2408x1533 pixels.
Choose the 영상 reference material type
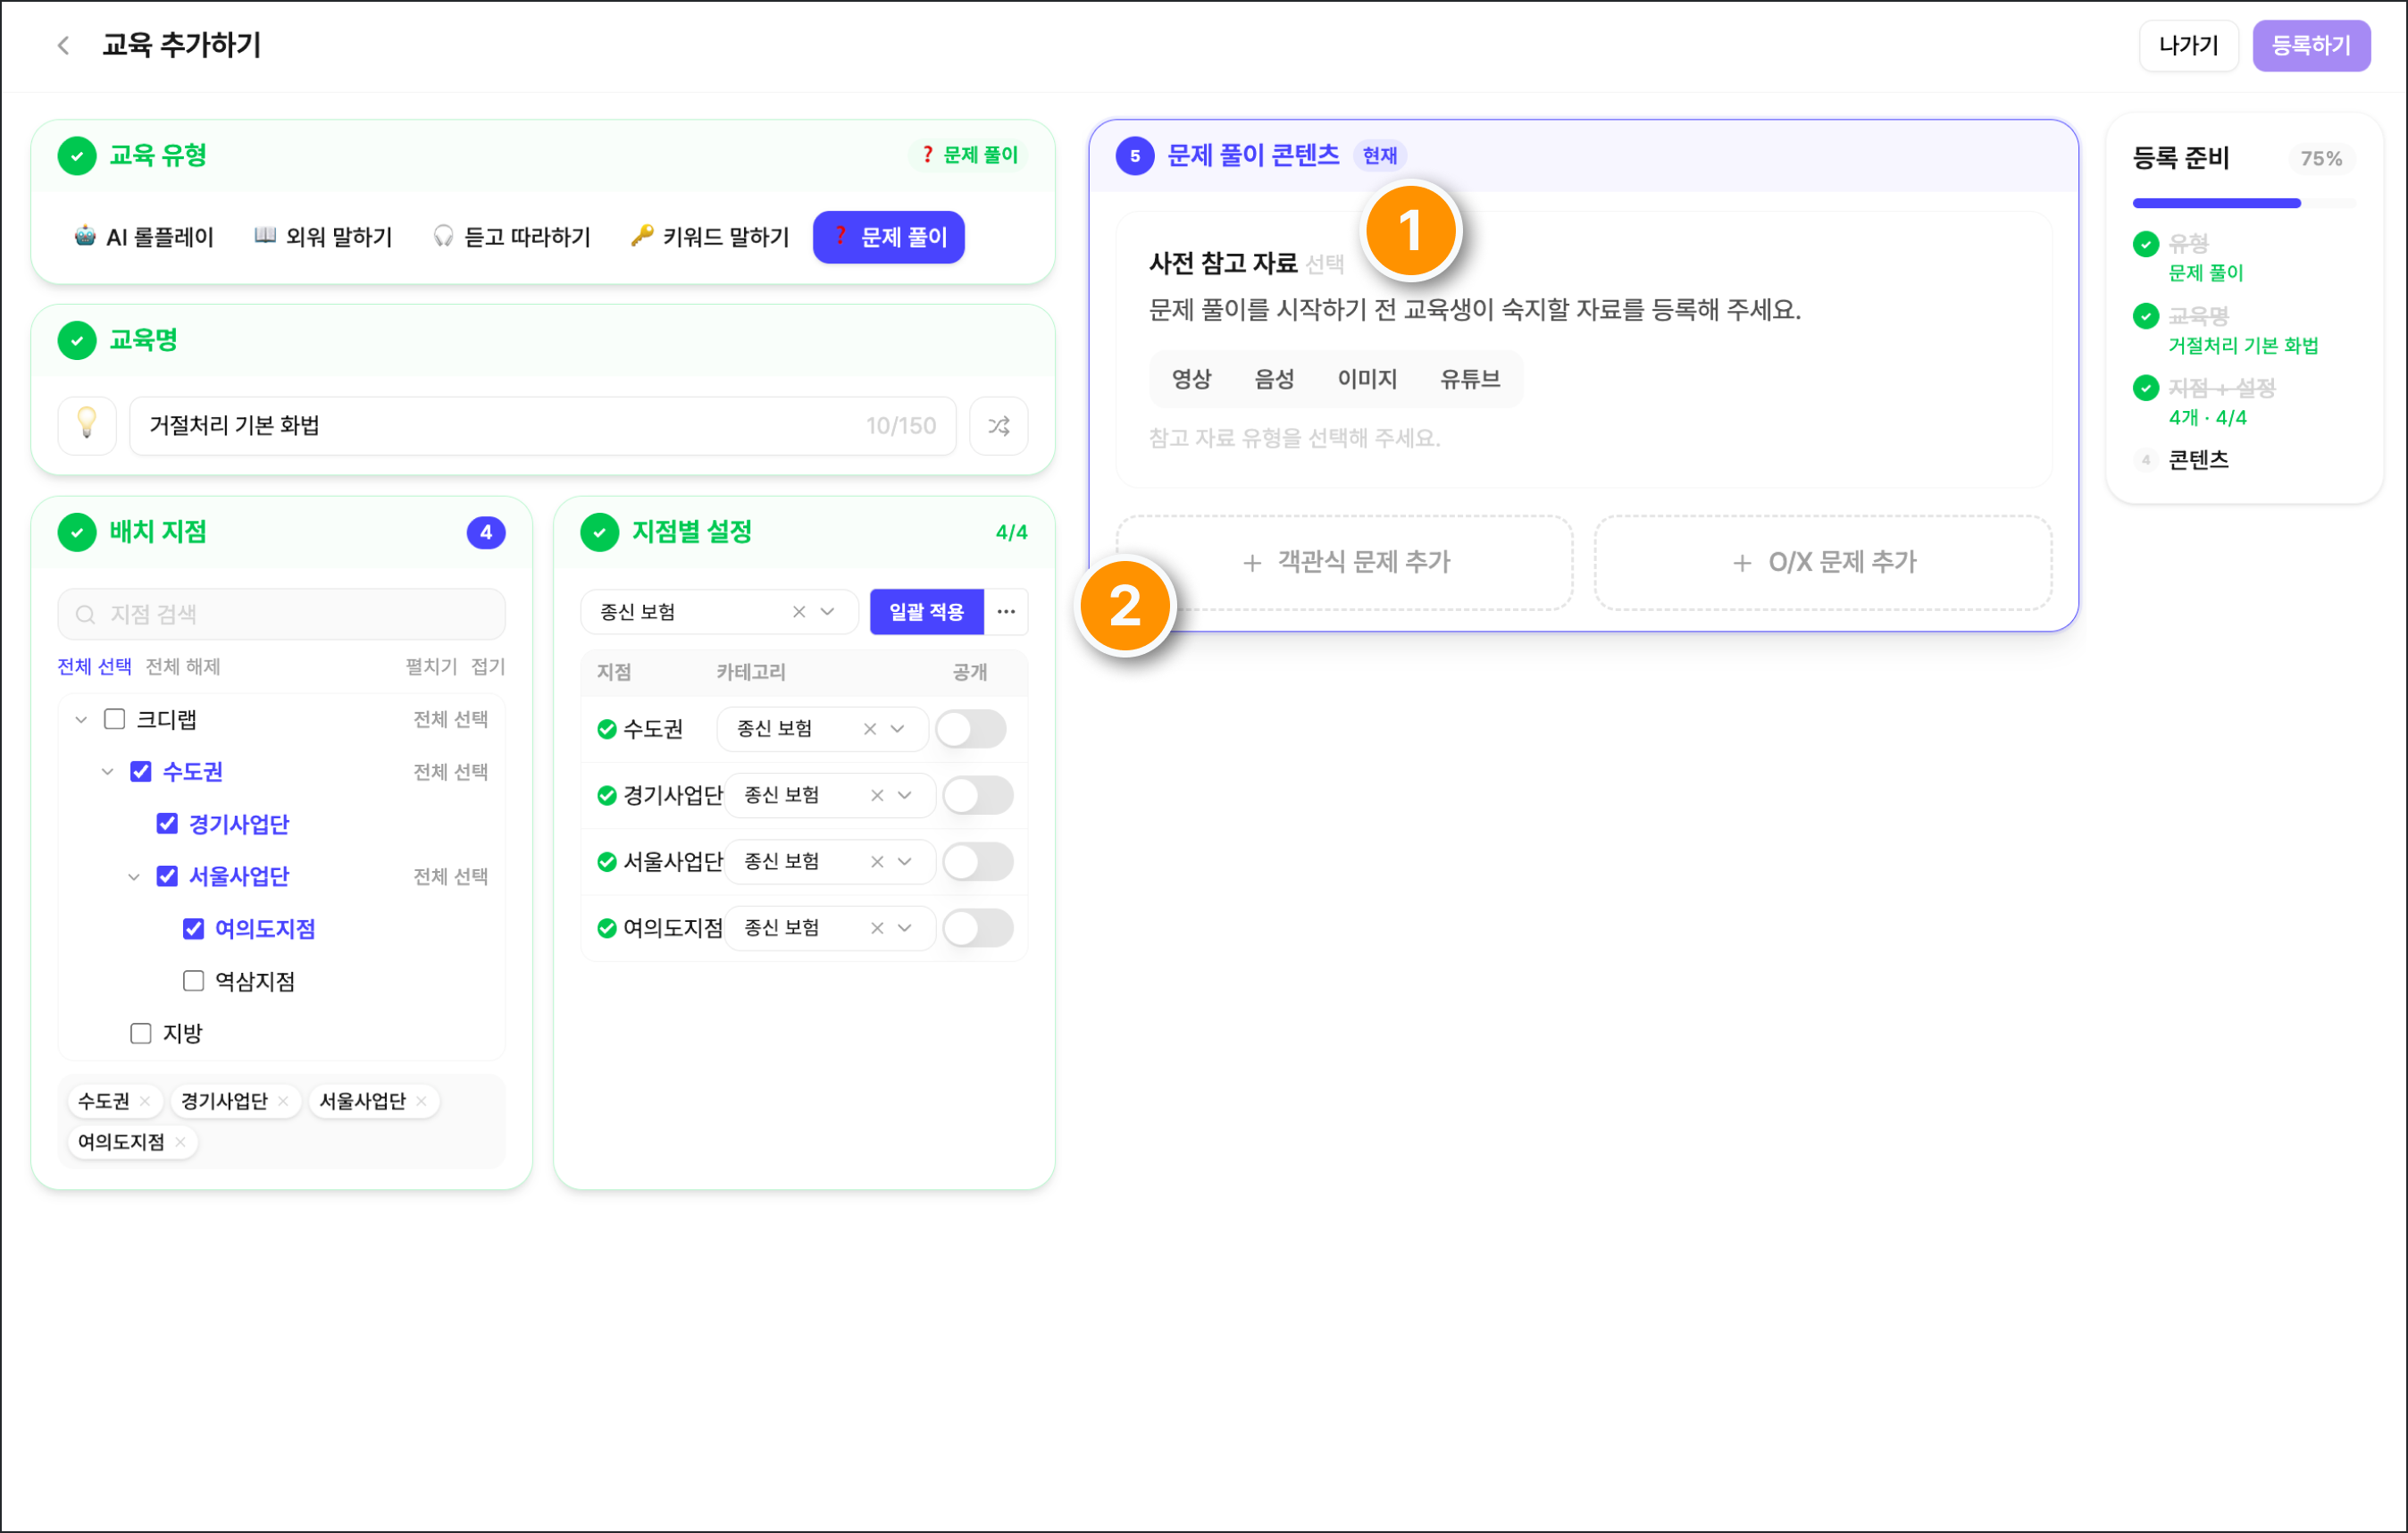click(x=1191, y=379)
